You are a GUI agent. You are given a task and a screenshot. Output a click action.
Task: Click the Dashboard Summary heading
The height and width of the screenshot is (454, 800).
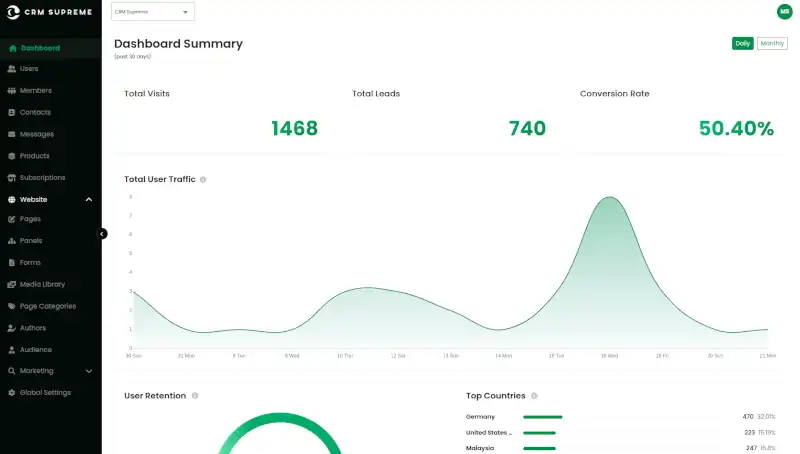(179, 44)
